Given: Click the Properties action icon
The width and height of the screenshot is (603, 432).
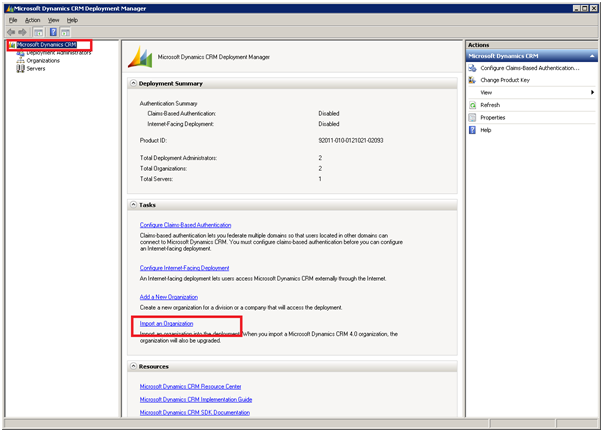Looking at the screenshot, I should [x=473, y=117].
